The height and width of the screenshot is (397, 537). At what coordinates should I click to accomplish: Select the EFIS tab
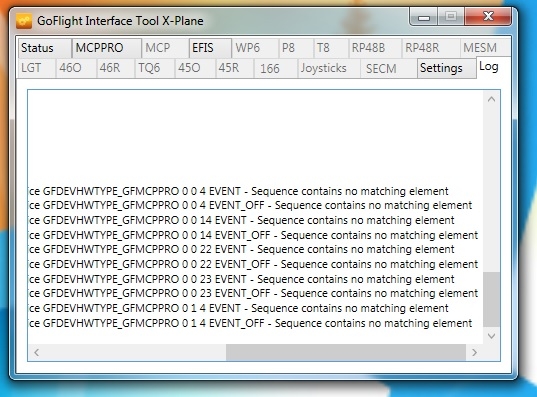pos(210,48)
